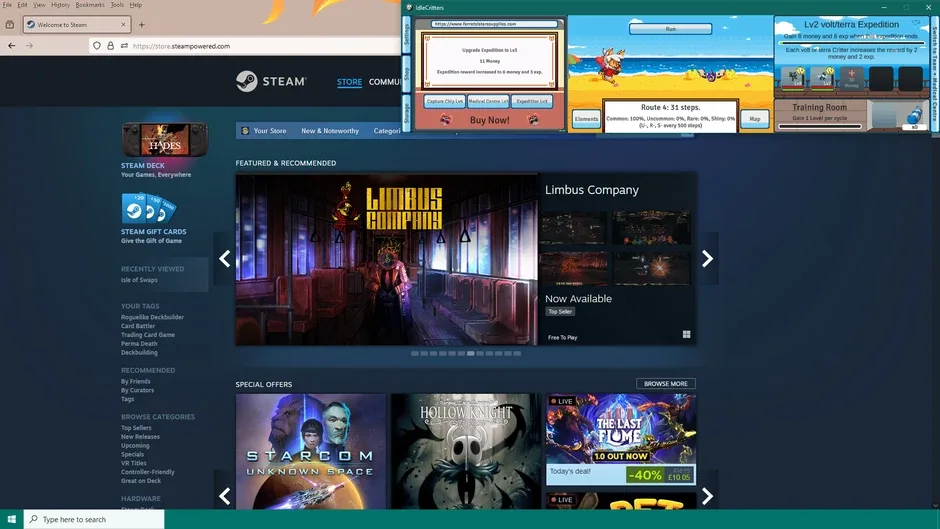Click the Windows taskbar search box
The width and height of the screenshot is (940, 529).
click(94, 519)
